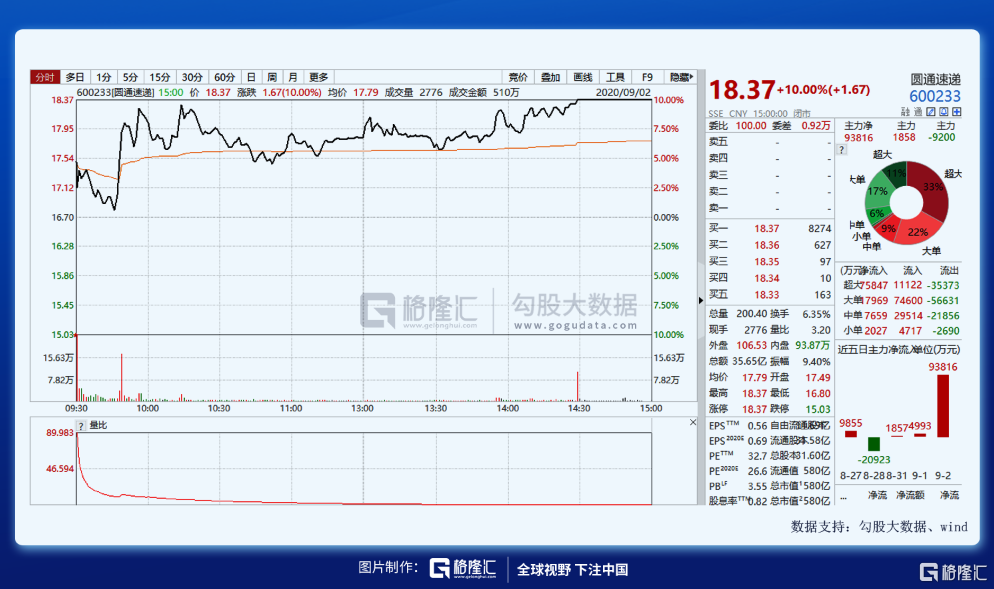
Task: Select the 买一 bid row at 18.37
Action: [x=770, y=228]
